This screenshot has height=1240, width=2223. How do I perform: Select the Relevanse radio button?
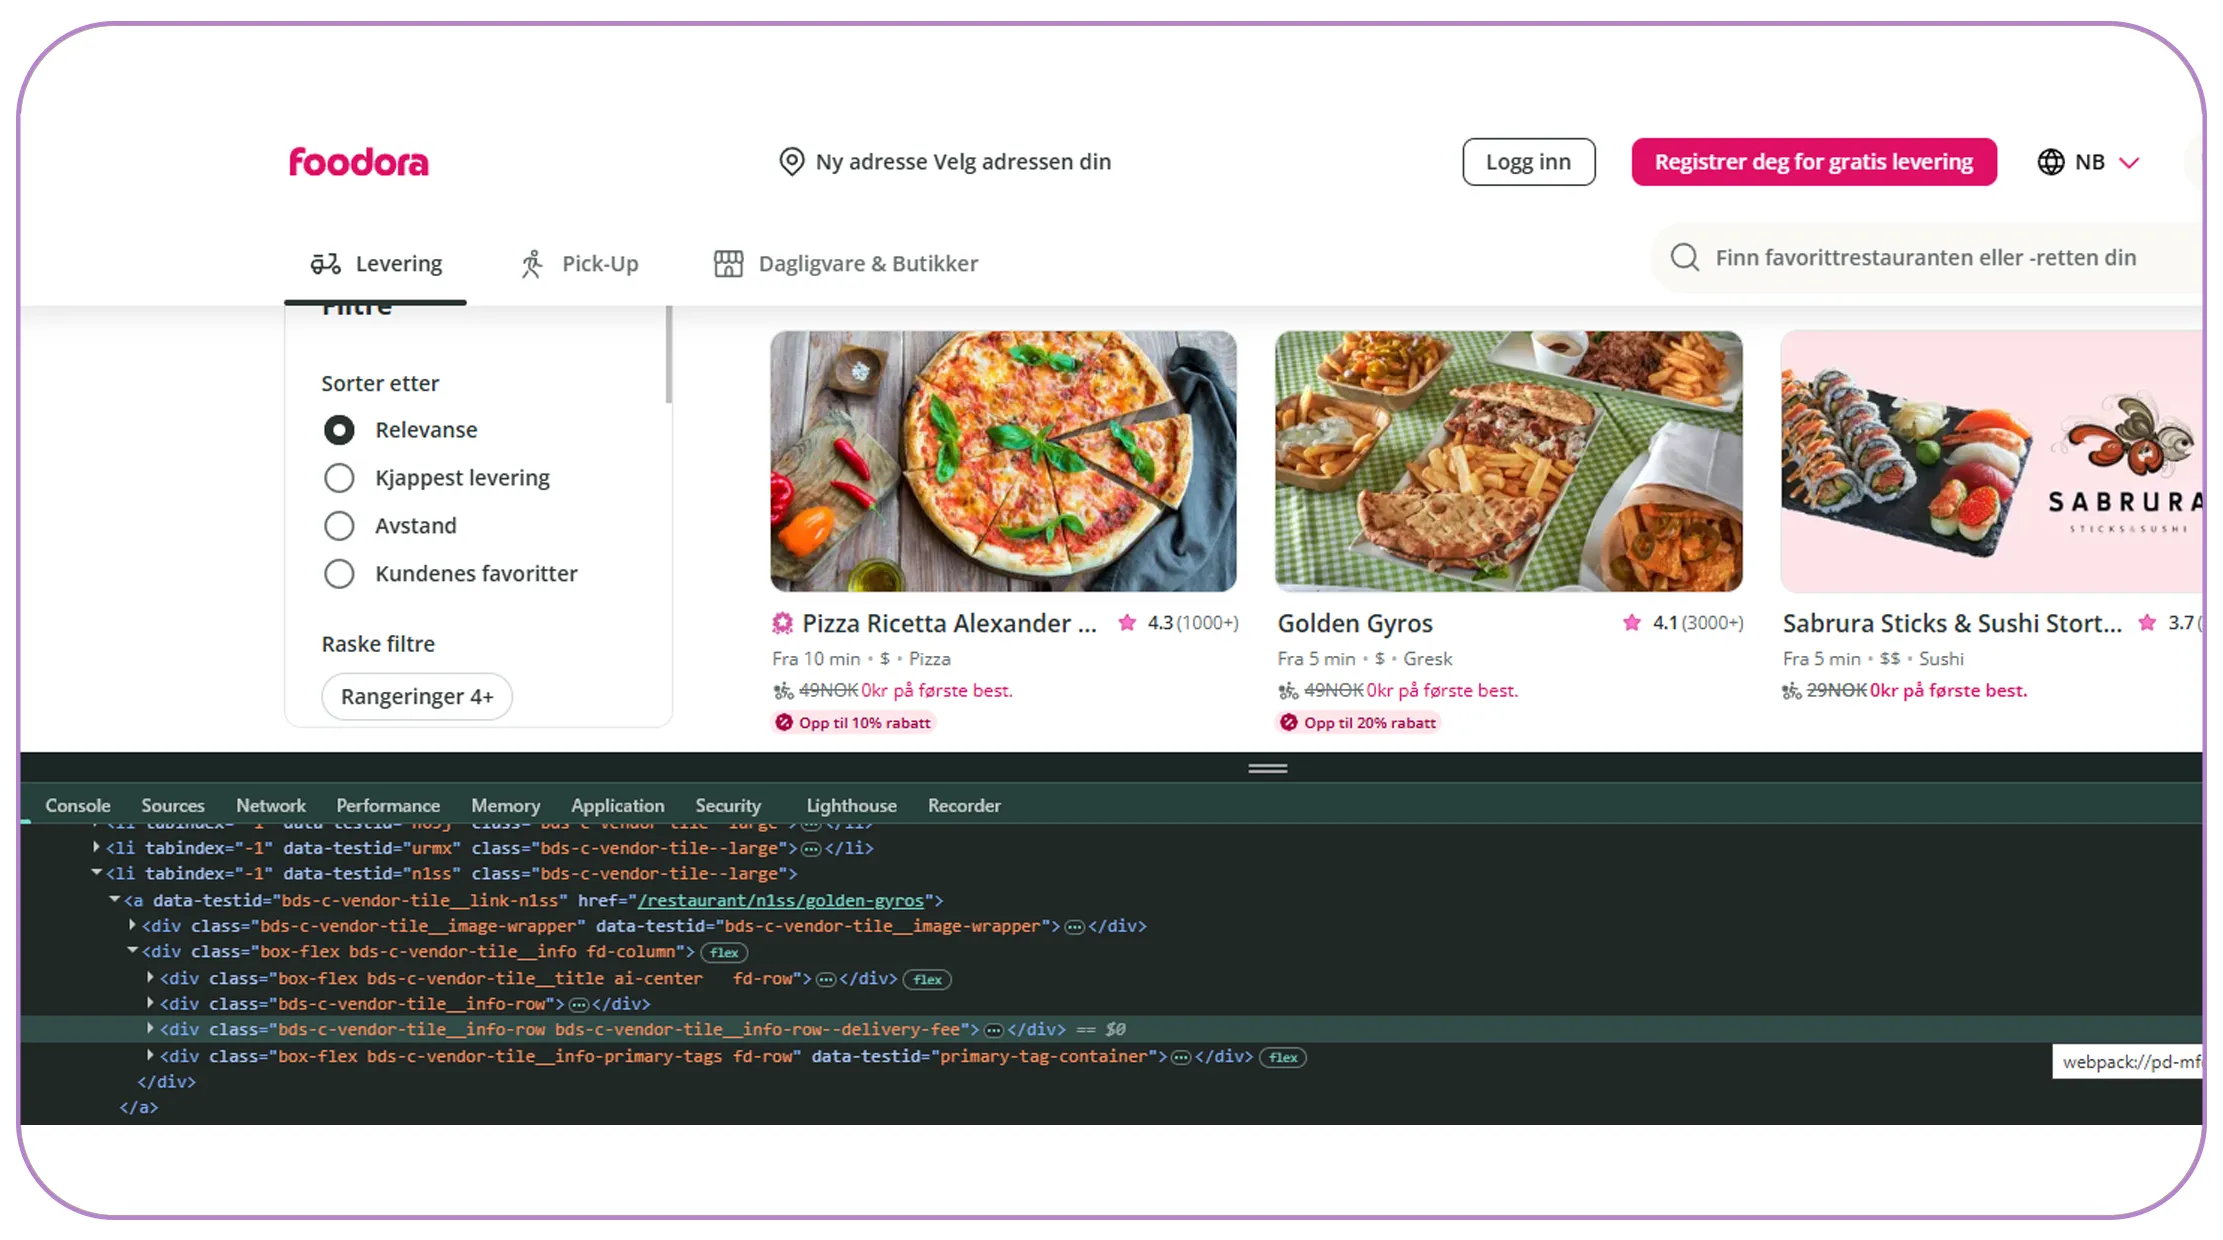click(x=339, y=430)
